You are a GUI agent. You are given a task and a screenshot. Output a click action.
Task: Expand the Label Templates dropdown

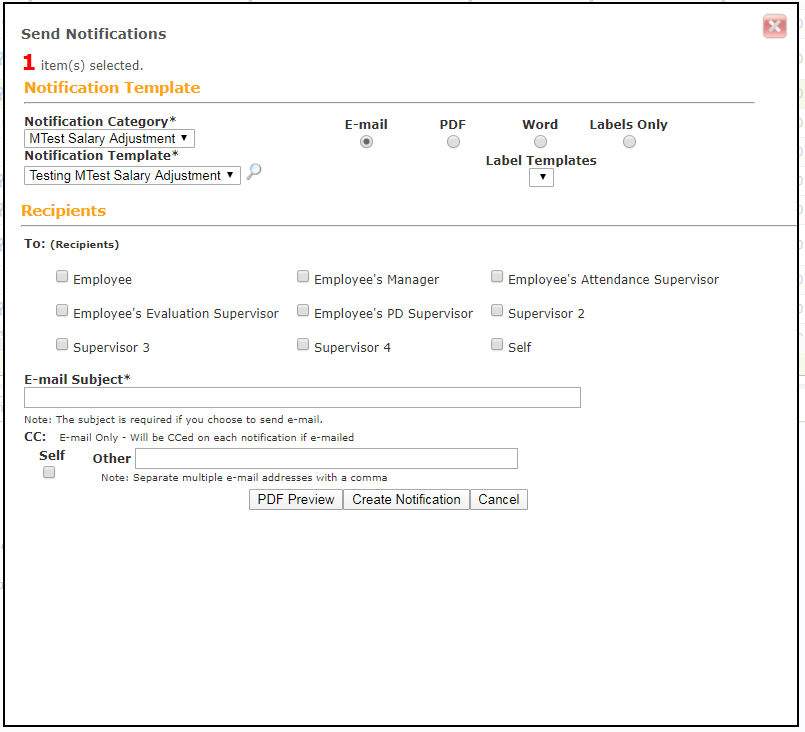[541, 178]
